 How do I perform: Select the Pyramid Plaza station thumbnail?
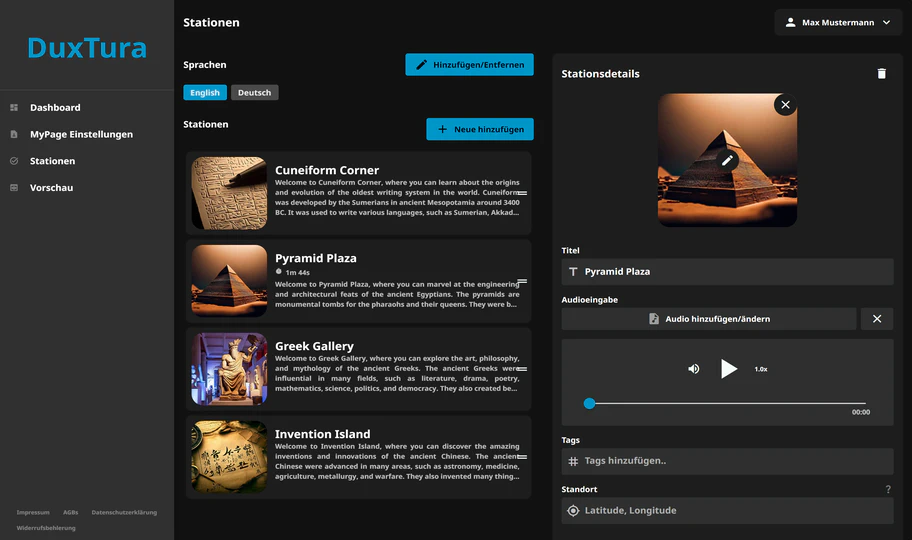(x=229, y=281)
